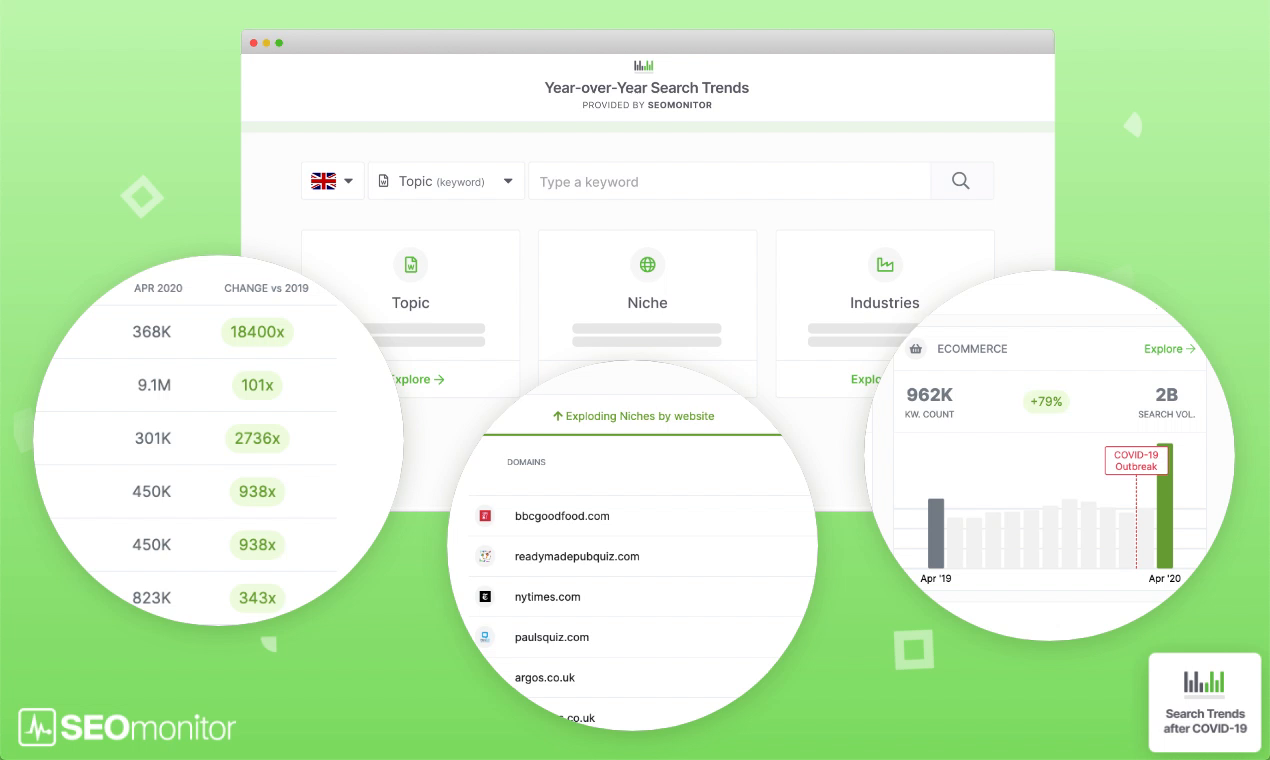Click the Ecommerce basket icon
Image resolution: width=1270 pixels, height=760 pixels.
coord(916,348)
